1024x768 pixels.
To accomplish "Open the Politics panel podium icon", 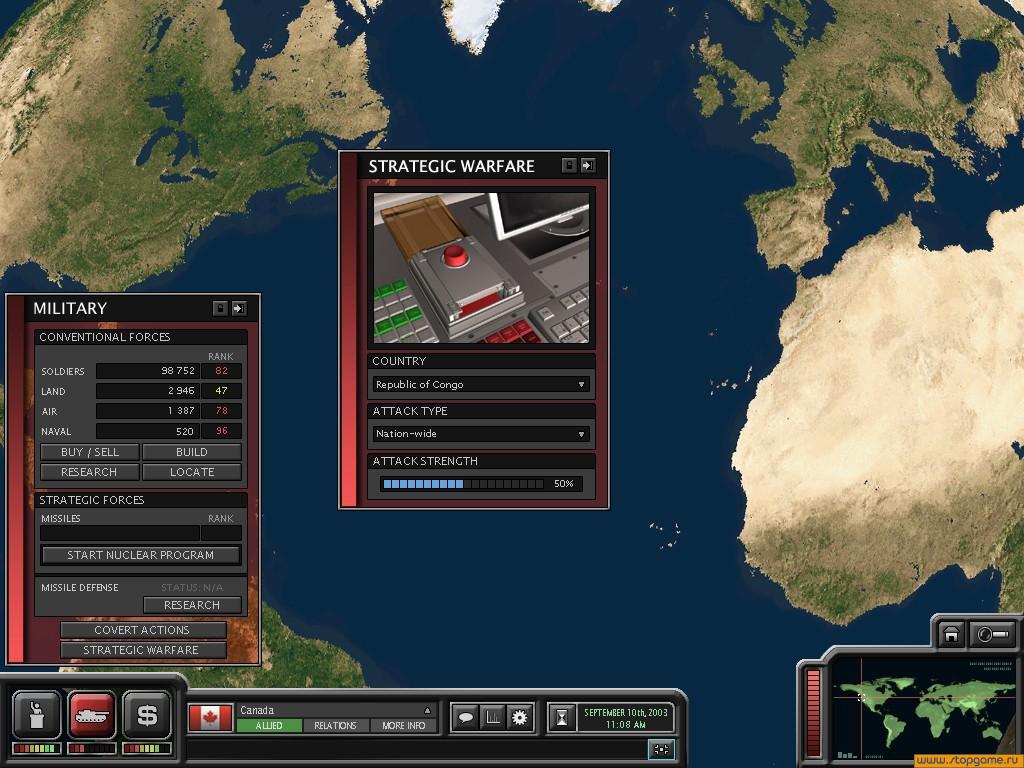I will [37, 715].
